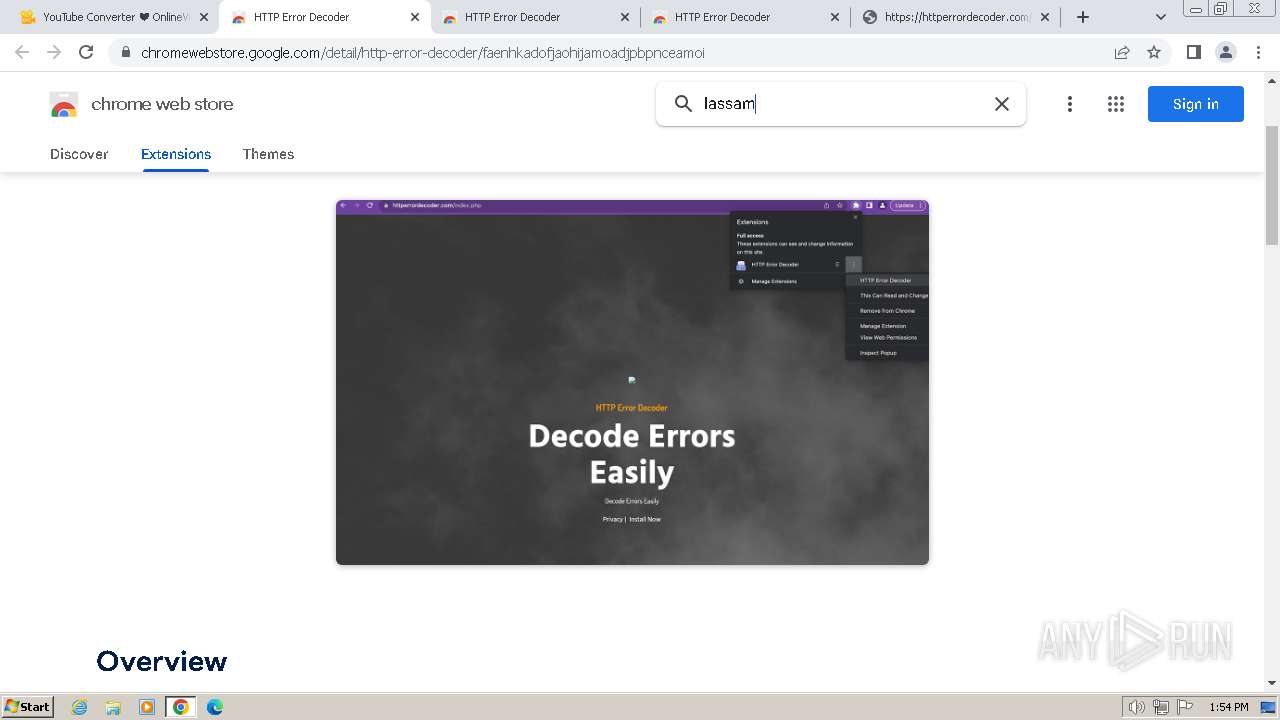
Task: Open the extension screenshot preview
Action: (x=632, y=382)
